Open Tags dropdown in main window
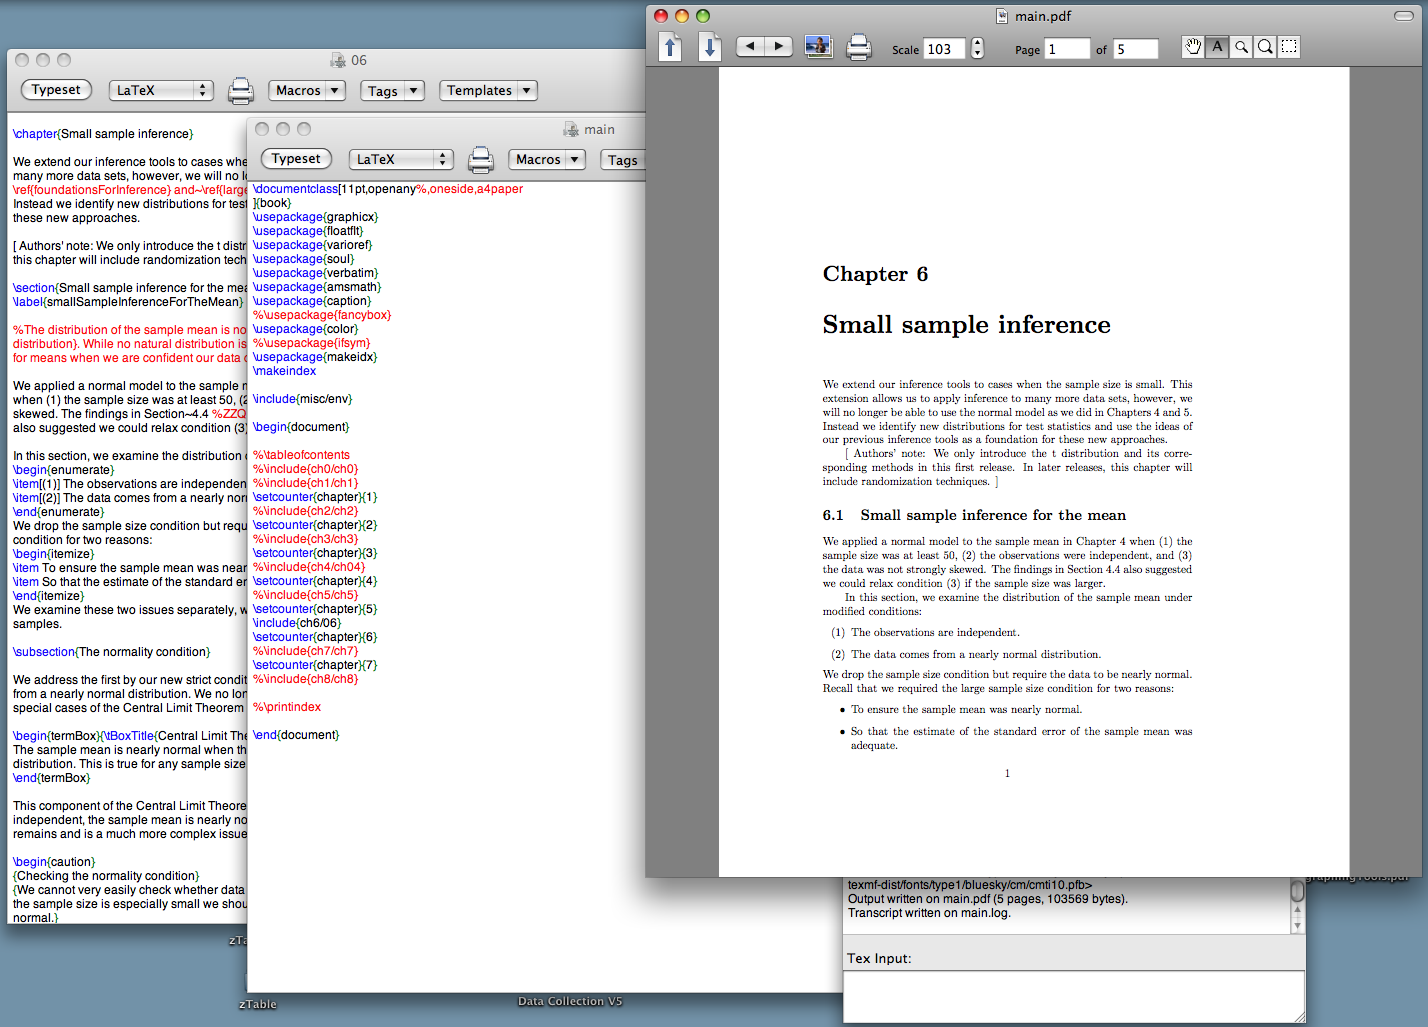Image resolution: width=1428 pixels, height=1027 pixels. pyautogui.click(x=622, y=160)
